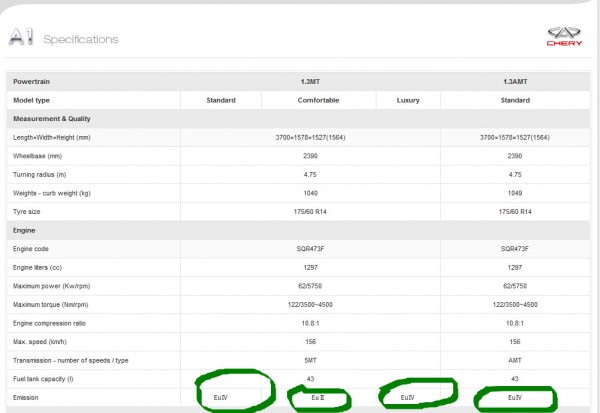Click the Chery brand logo
Viewport: 600px width, 413px height.
tap(564, 37)
